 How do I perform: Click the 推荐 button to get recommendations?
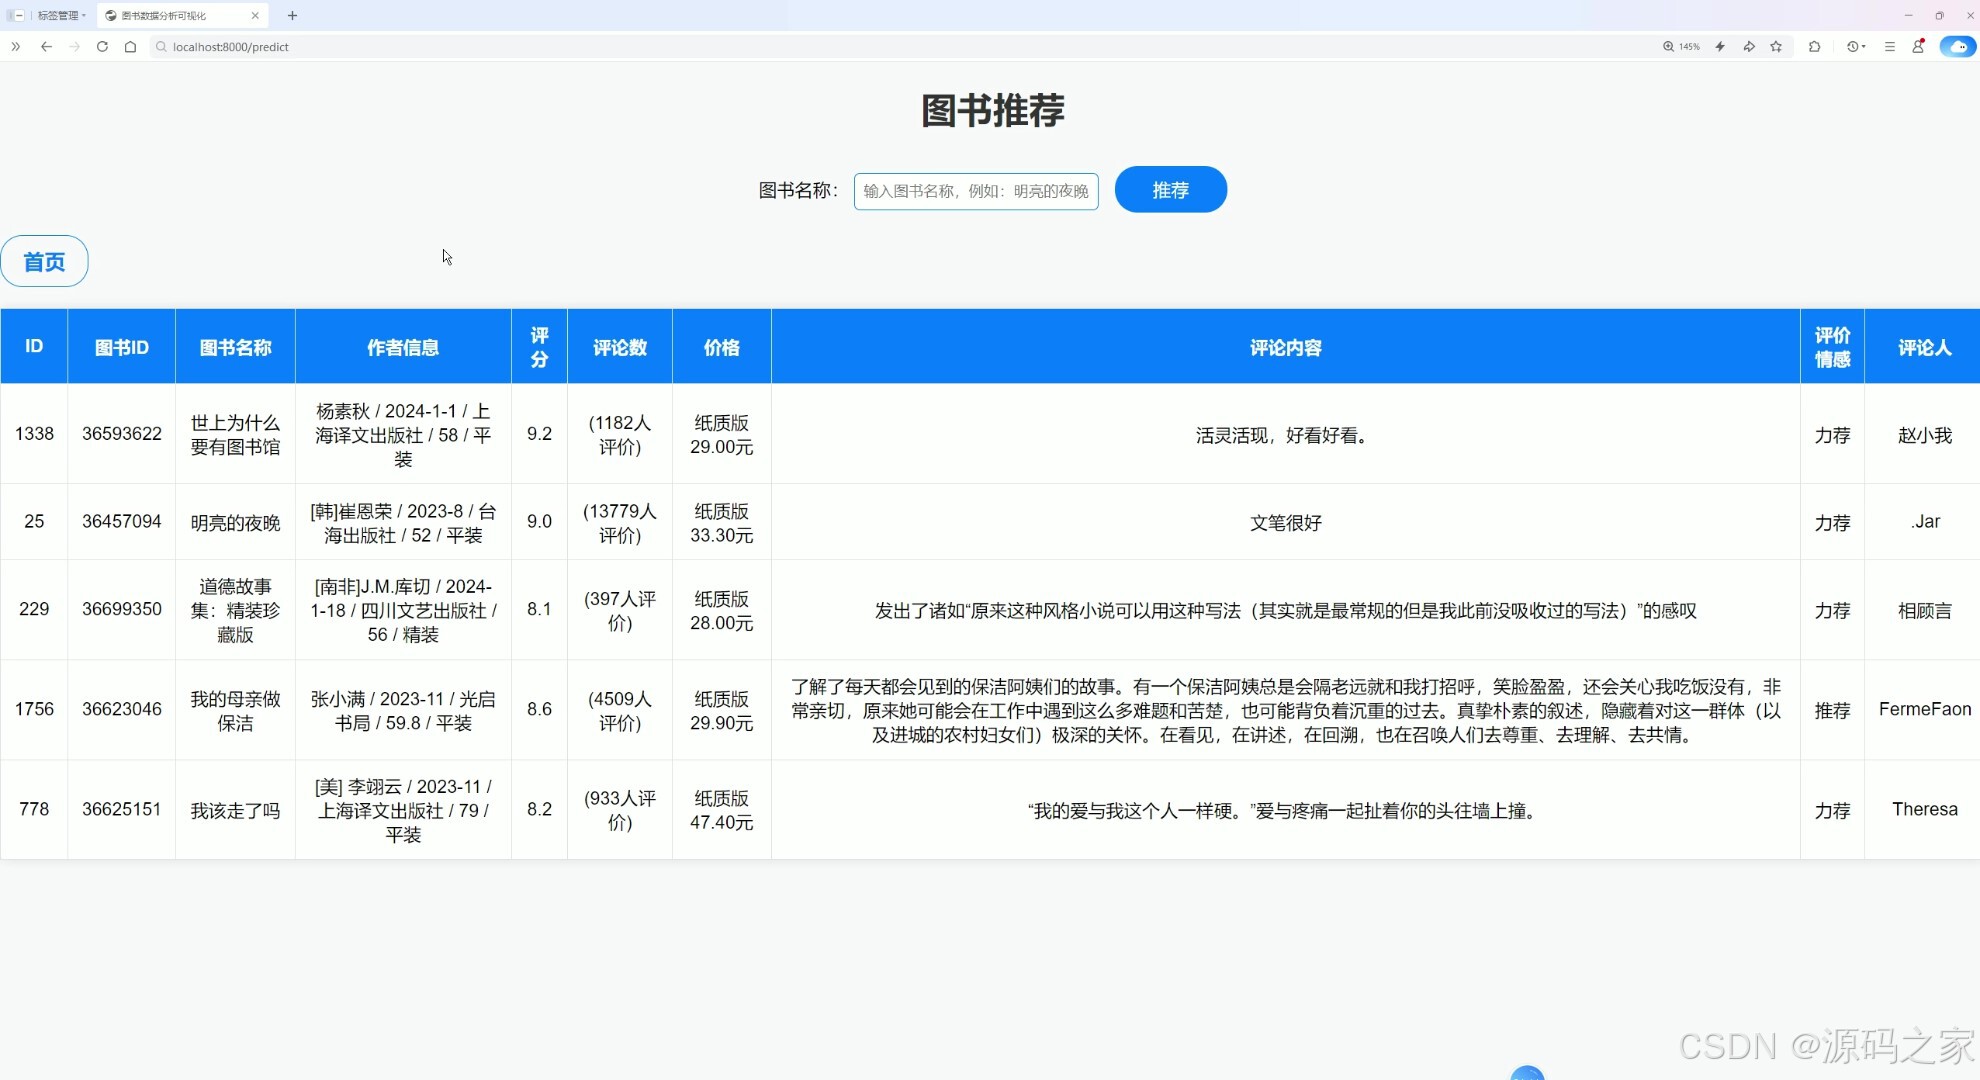[1170, 189]
